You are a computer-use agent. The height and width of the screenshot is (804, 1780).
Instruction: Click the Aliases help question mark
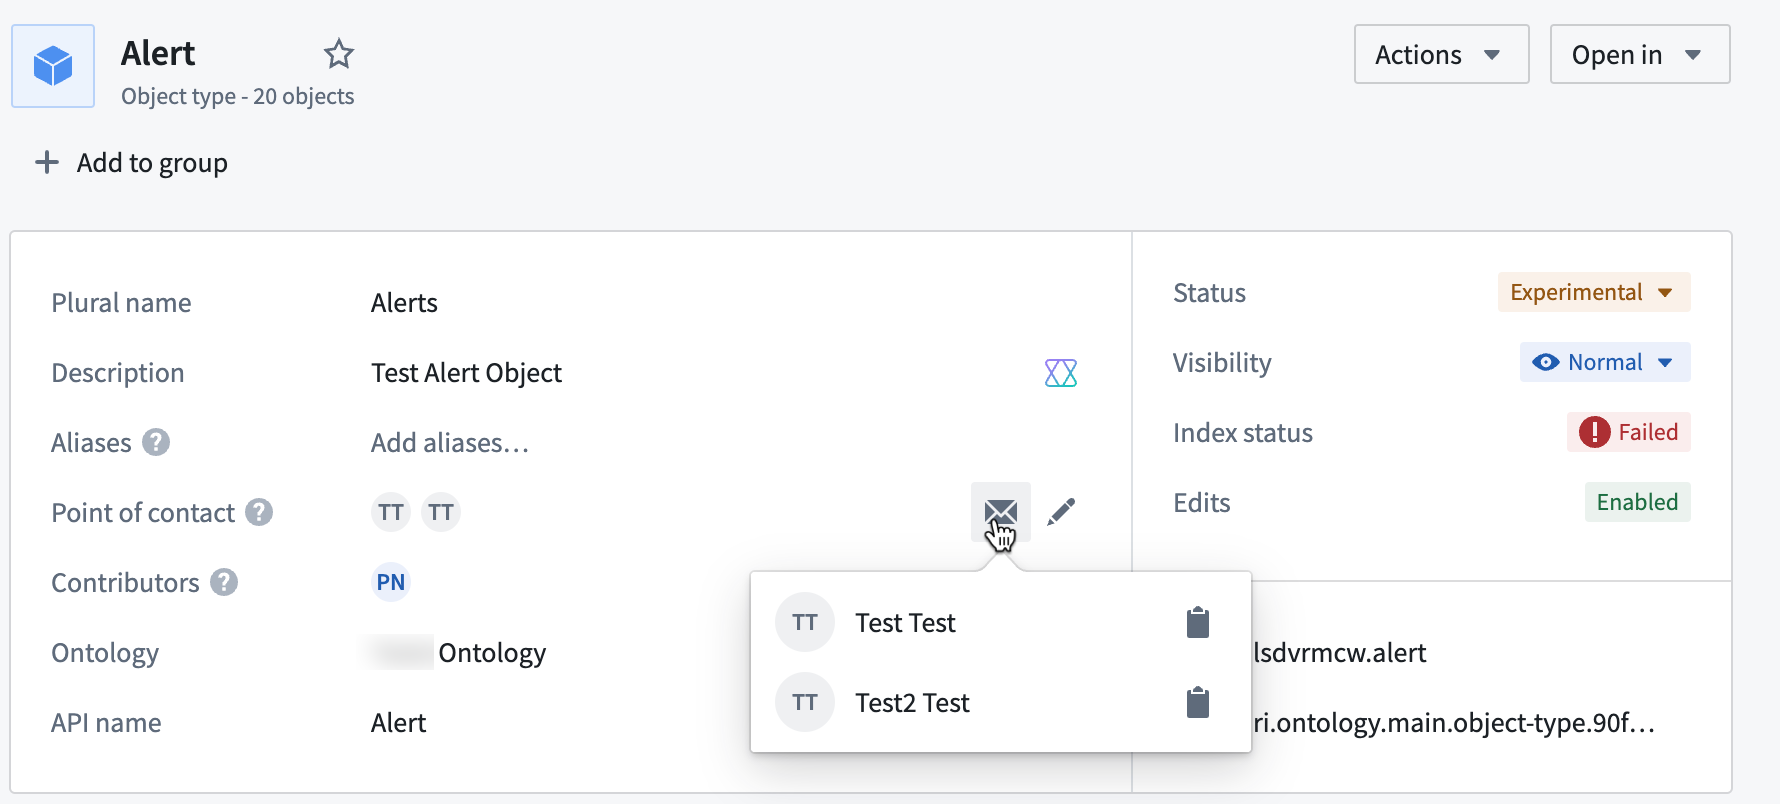(156, 442)
